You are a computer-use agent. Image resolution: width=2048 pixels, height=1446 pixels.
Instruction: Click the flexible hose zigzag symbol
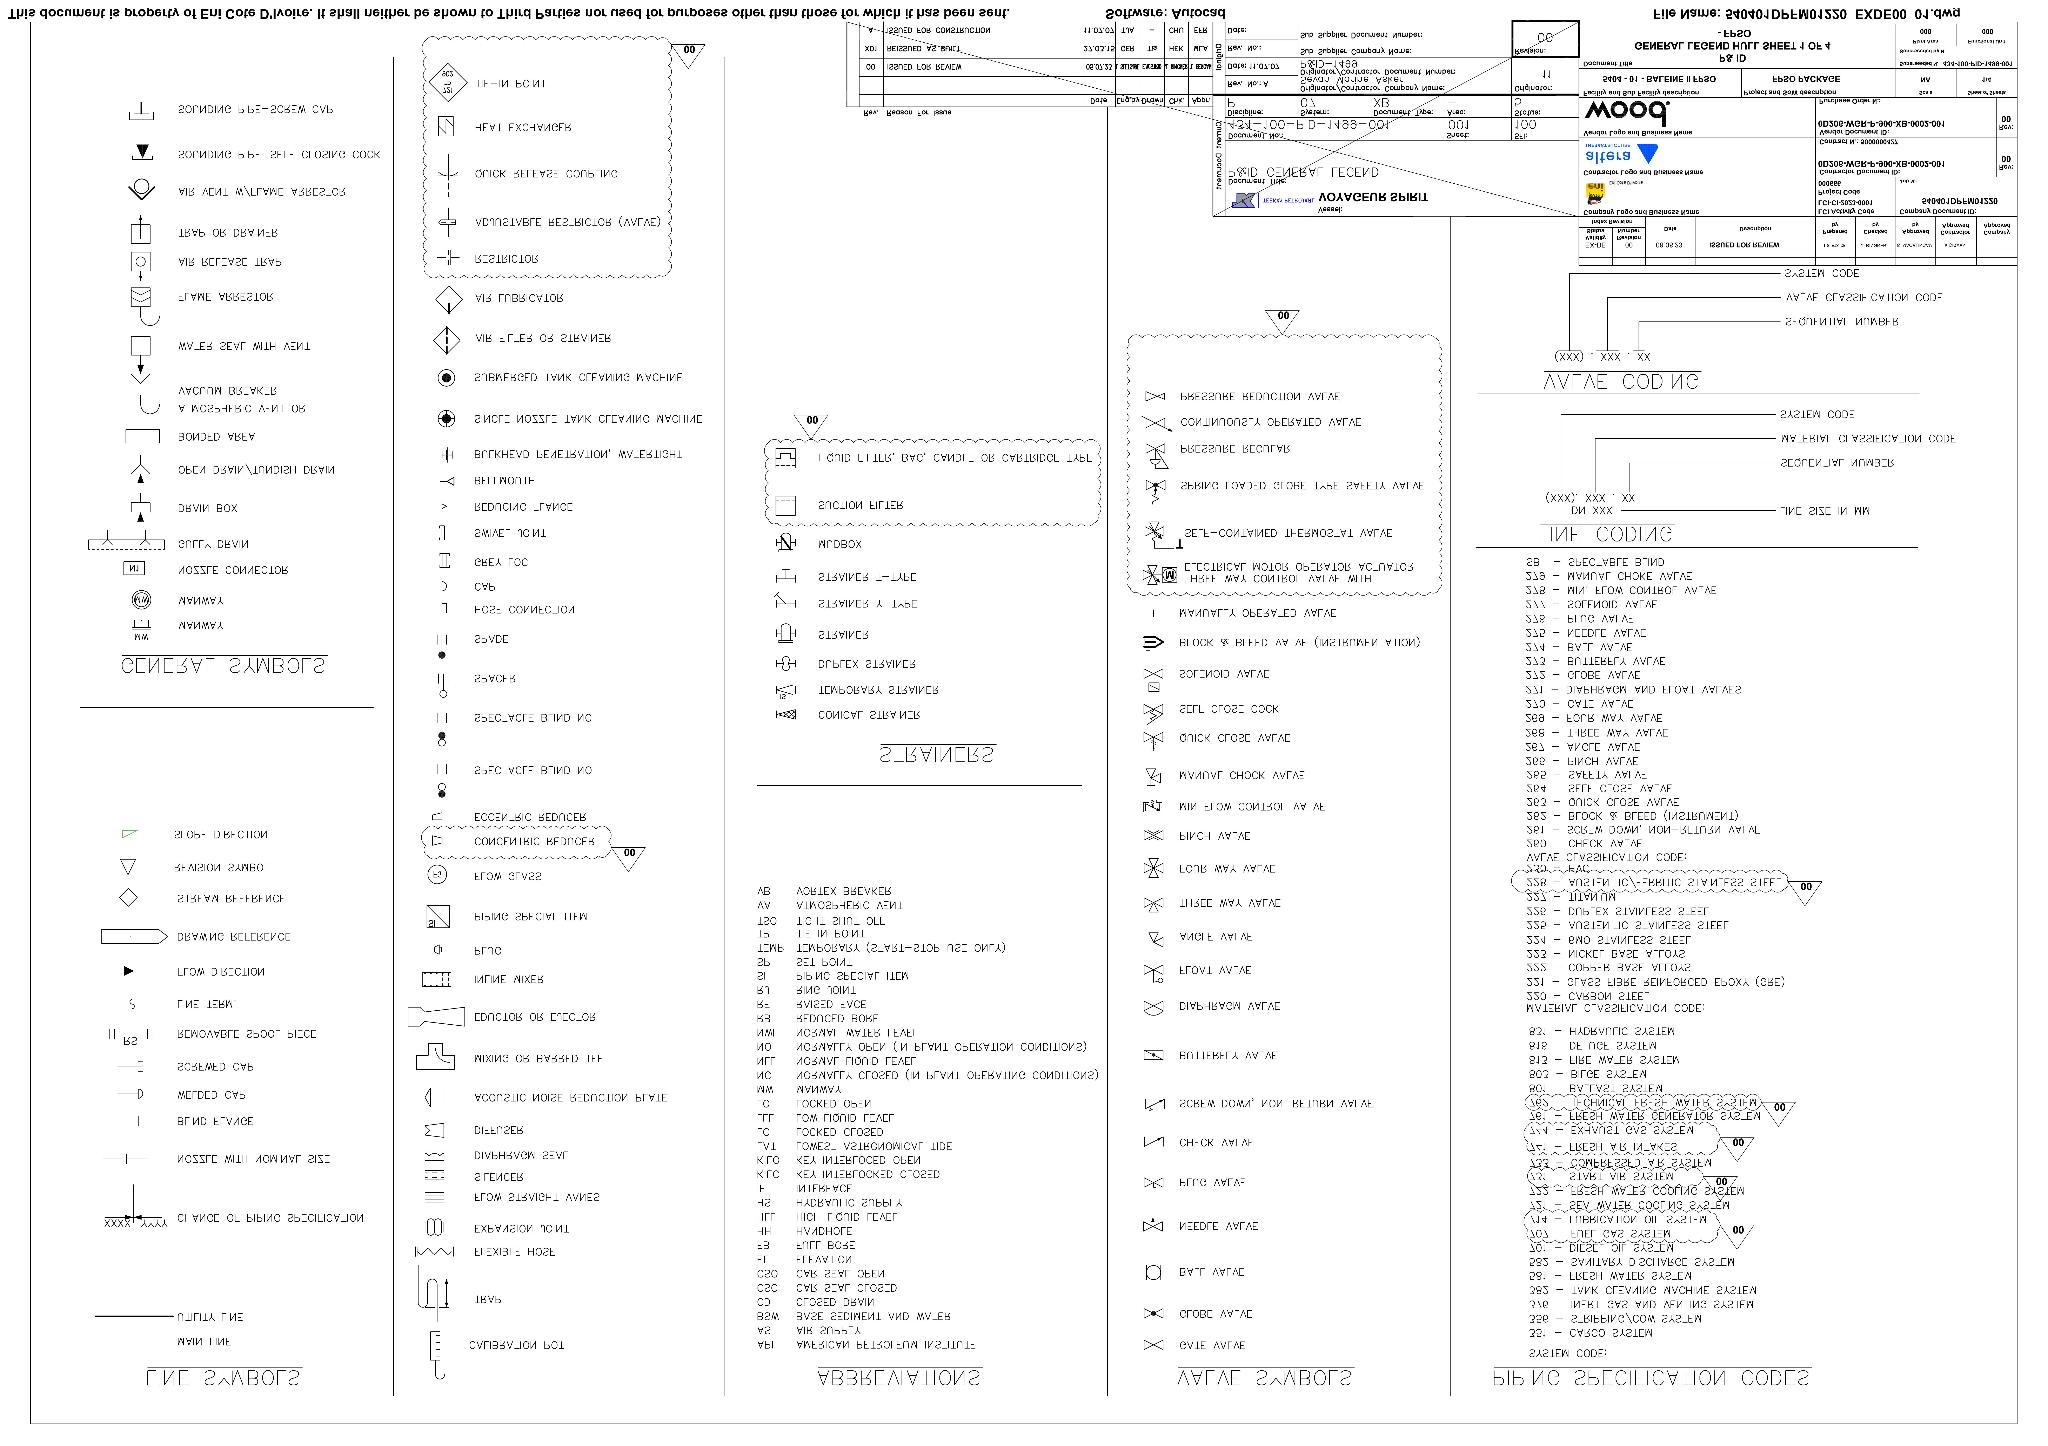click(434, 1252)
